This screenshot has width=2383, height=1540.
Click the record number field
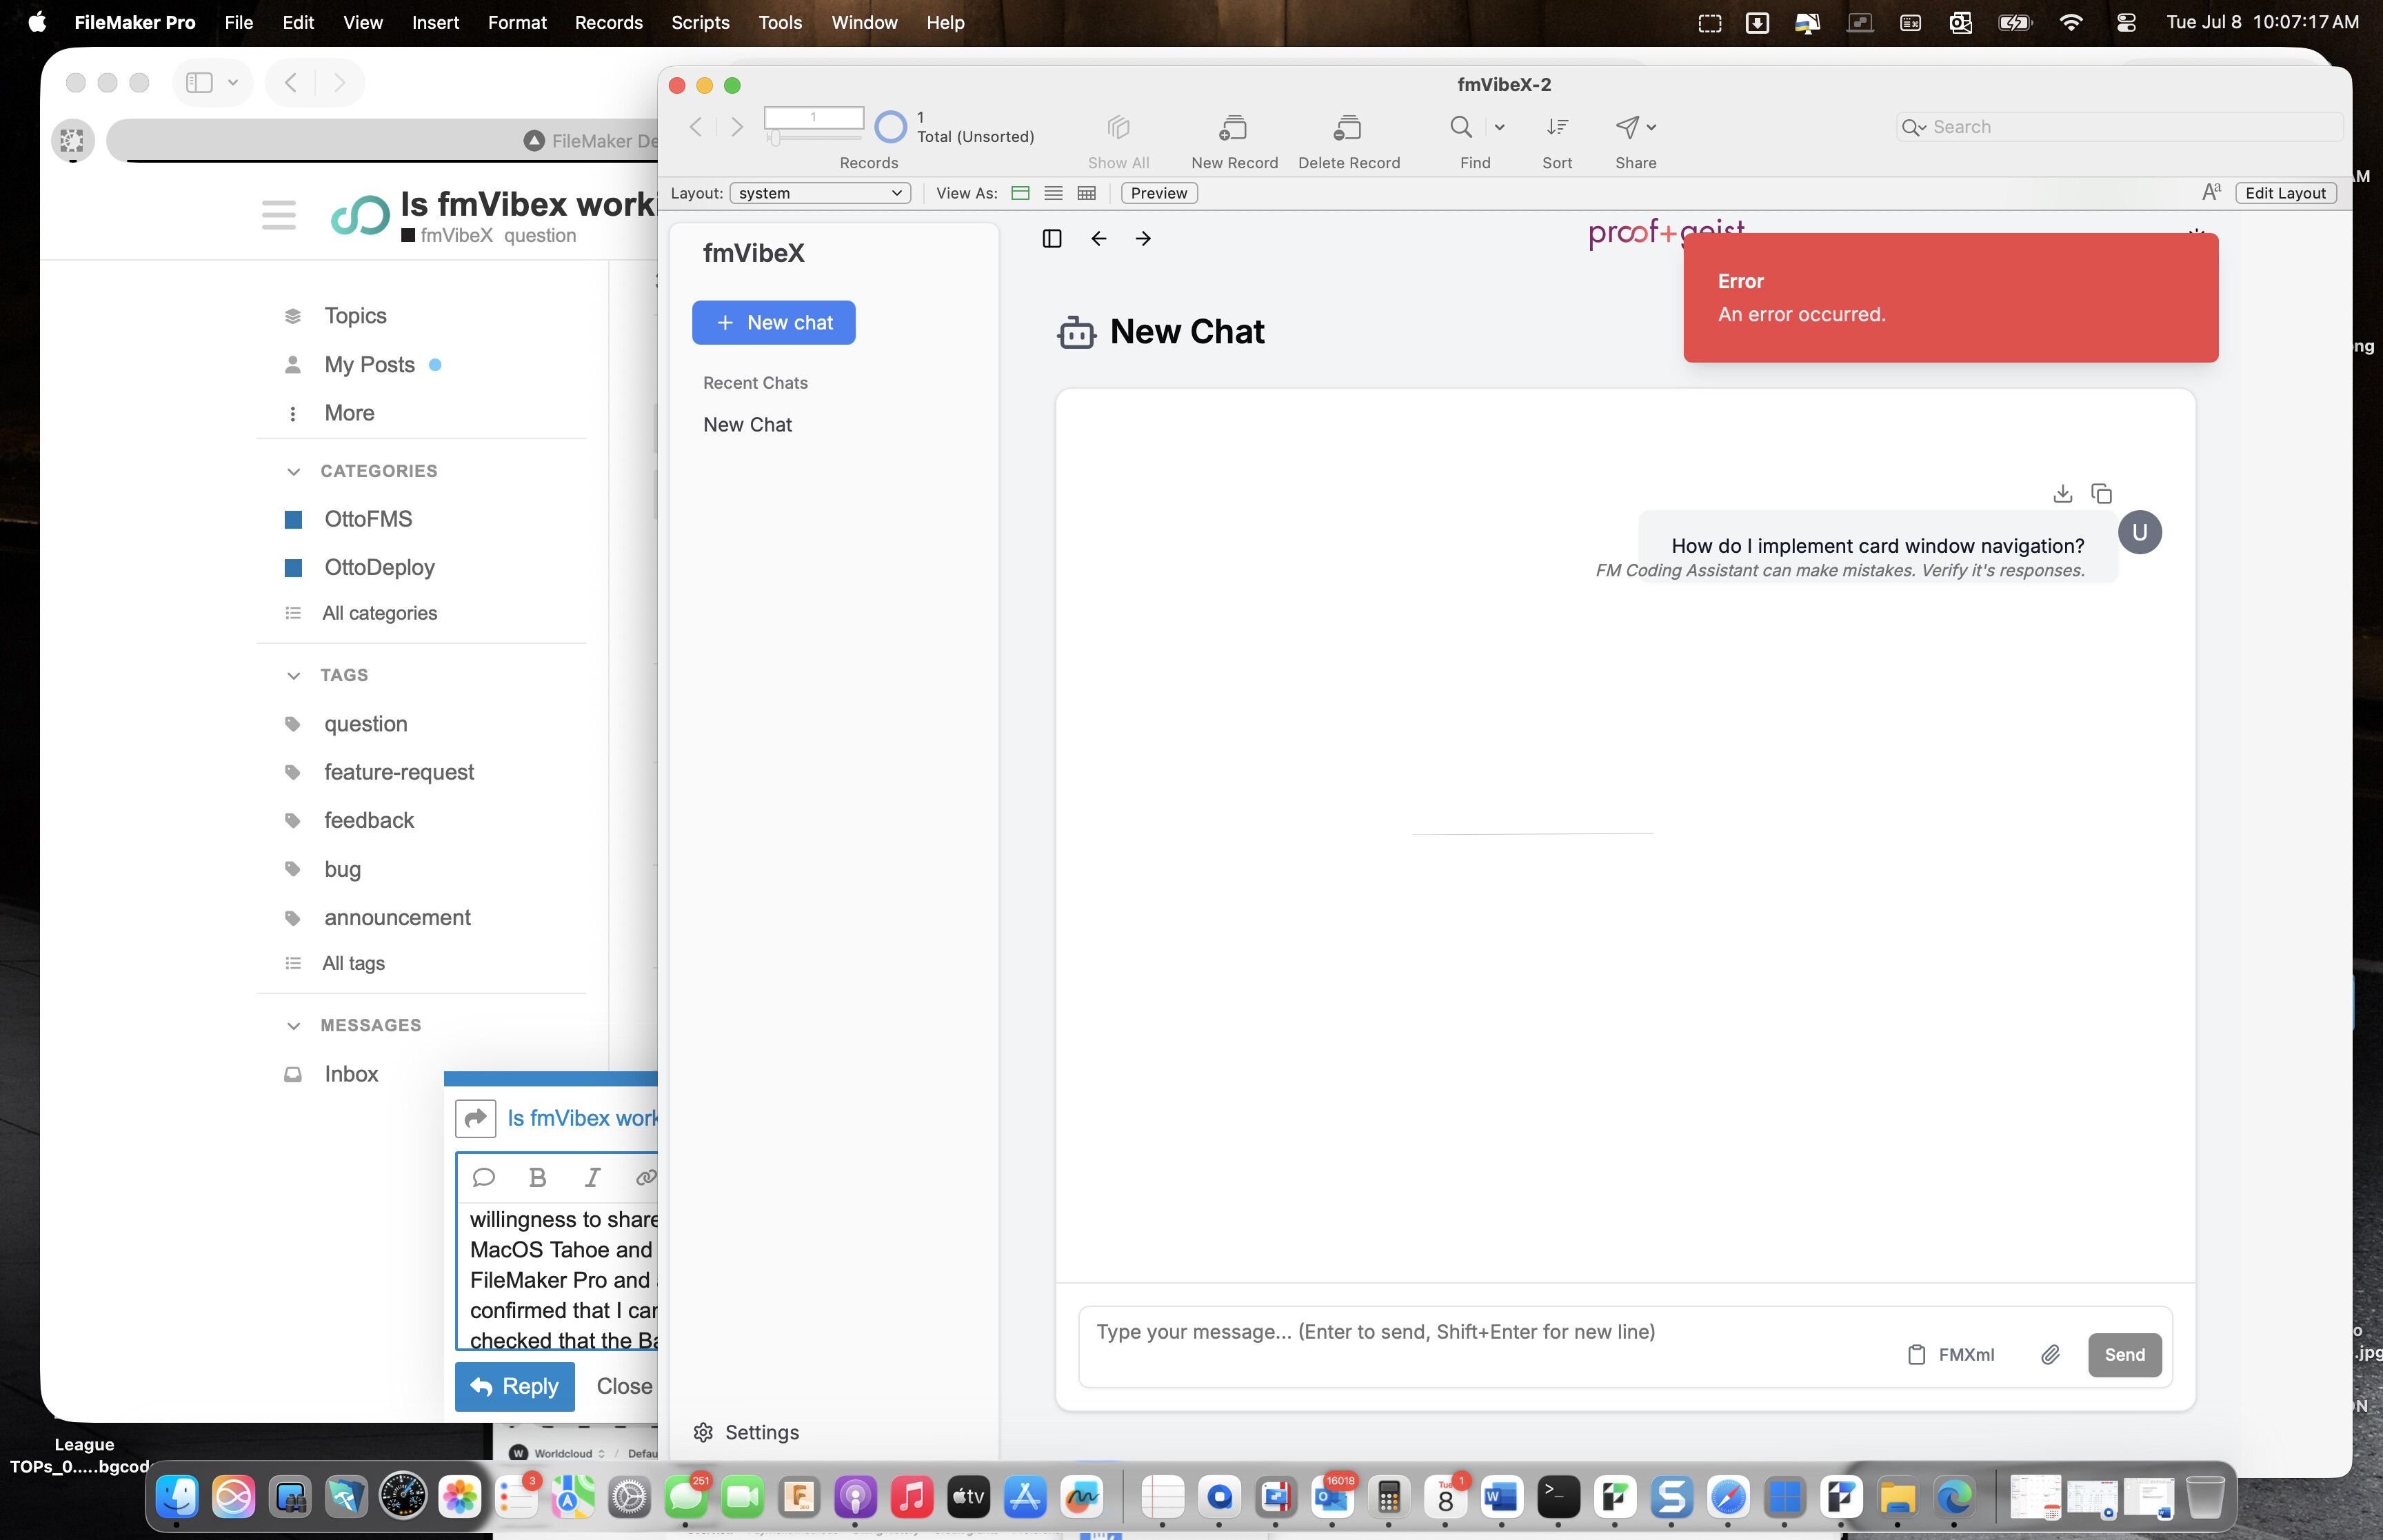point(813,117)
